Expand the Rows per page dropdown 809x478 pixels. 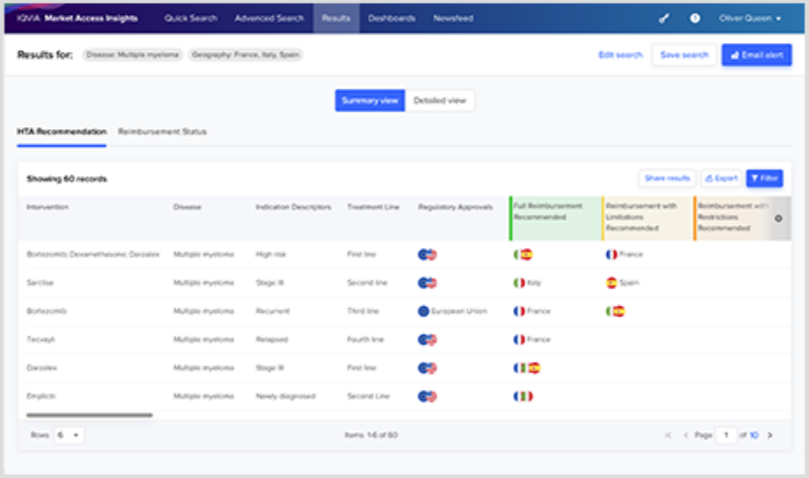[70, 435]
